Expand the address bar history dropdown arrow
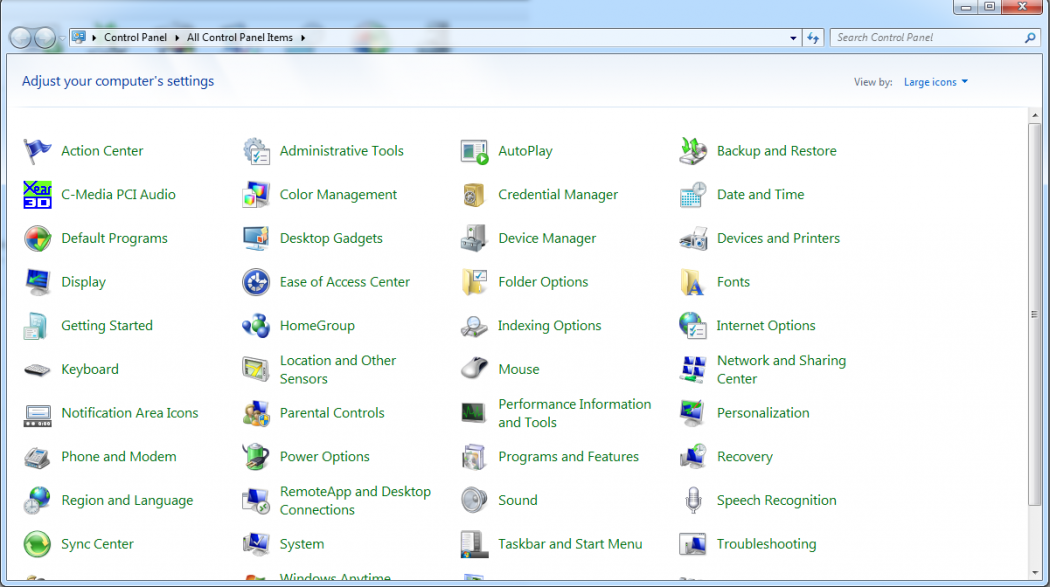Screen dimensions: 1050x587 click(x=793, y=38)
